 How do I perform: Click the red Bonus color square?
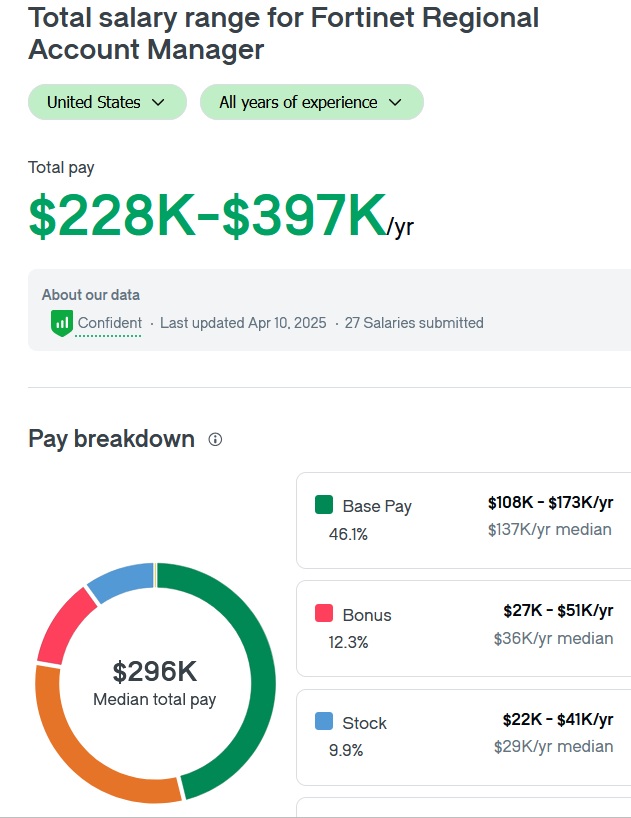pyautogui.click(x=324, y=613)
